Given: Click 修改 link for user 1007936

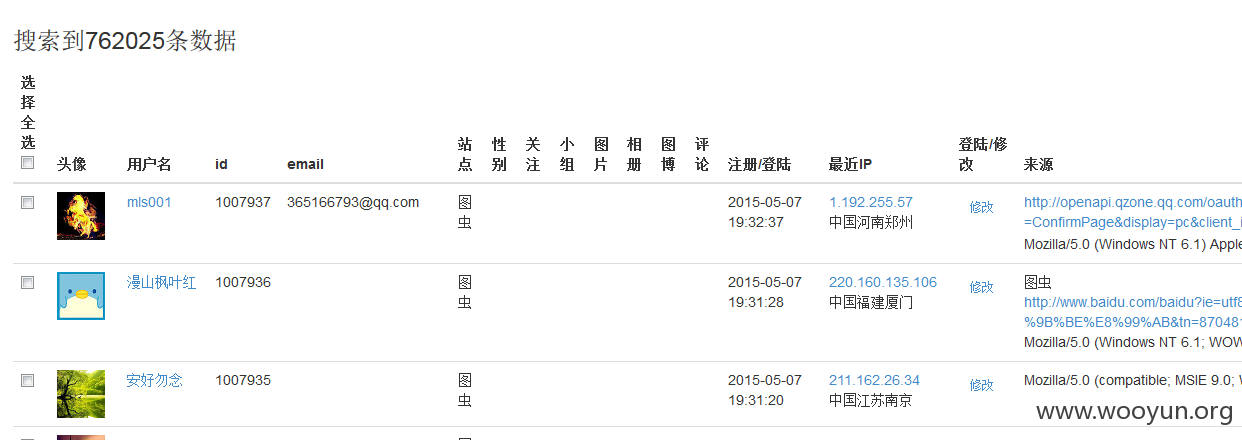Looking at the screenshot, I should click(981, 287).
